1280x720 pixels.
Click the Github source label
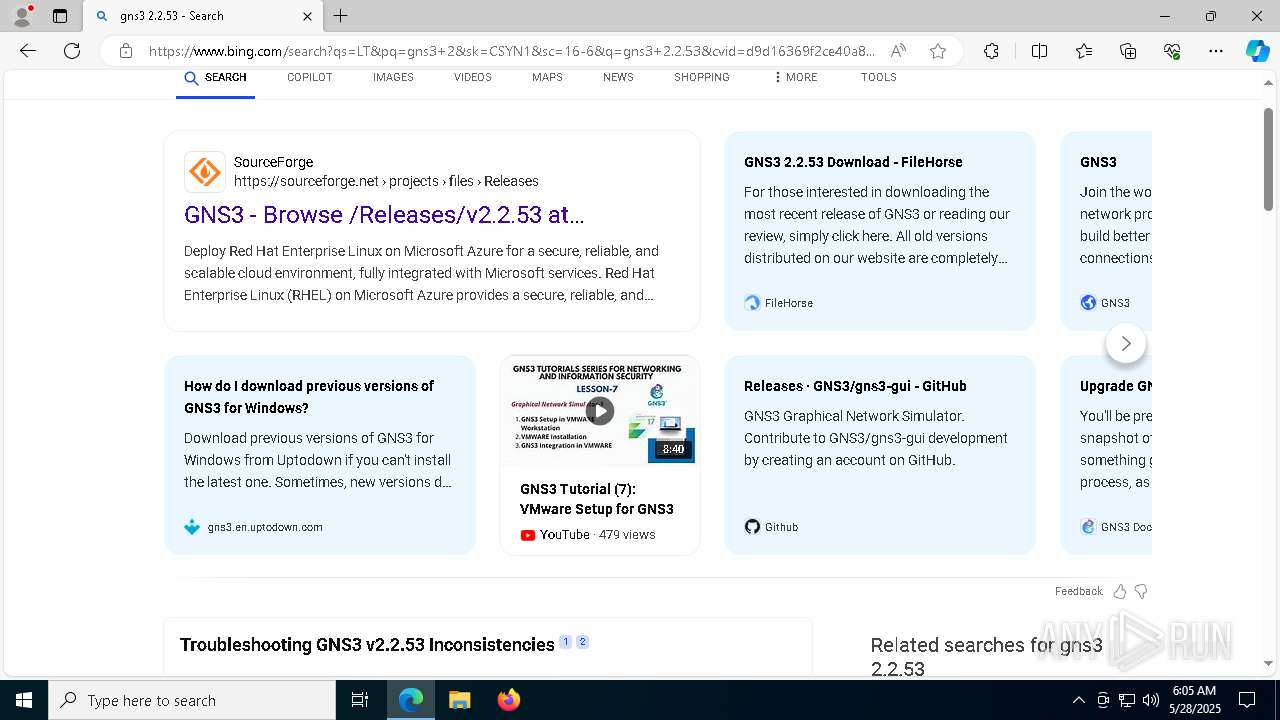pyautogui.click(x=781, y=527)
